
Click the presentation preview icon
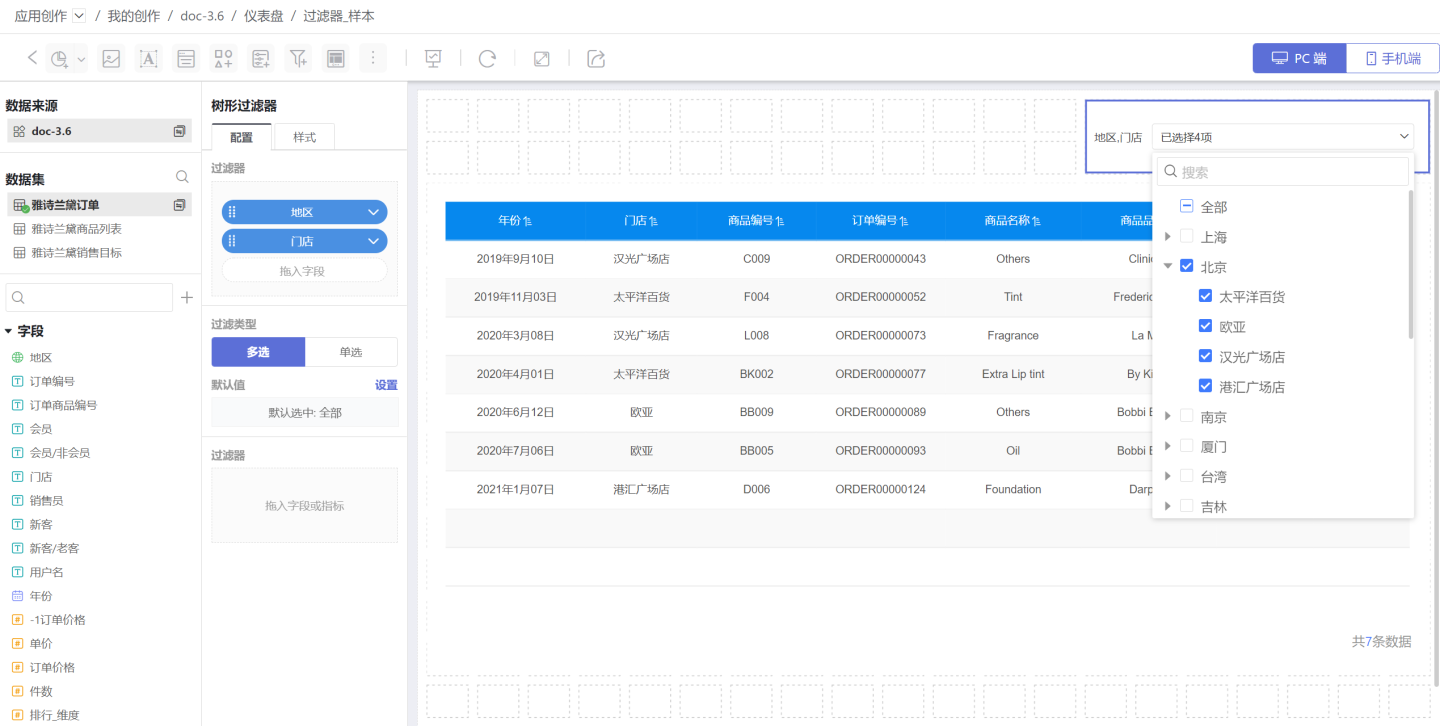(x=433, y=59)
